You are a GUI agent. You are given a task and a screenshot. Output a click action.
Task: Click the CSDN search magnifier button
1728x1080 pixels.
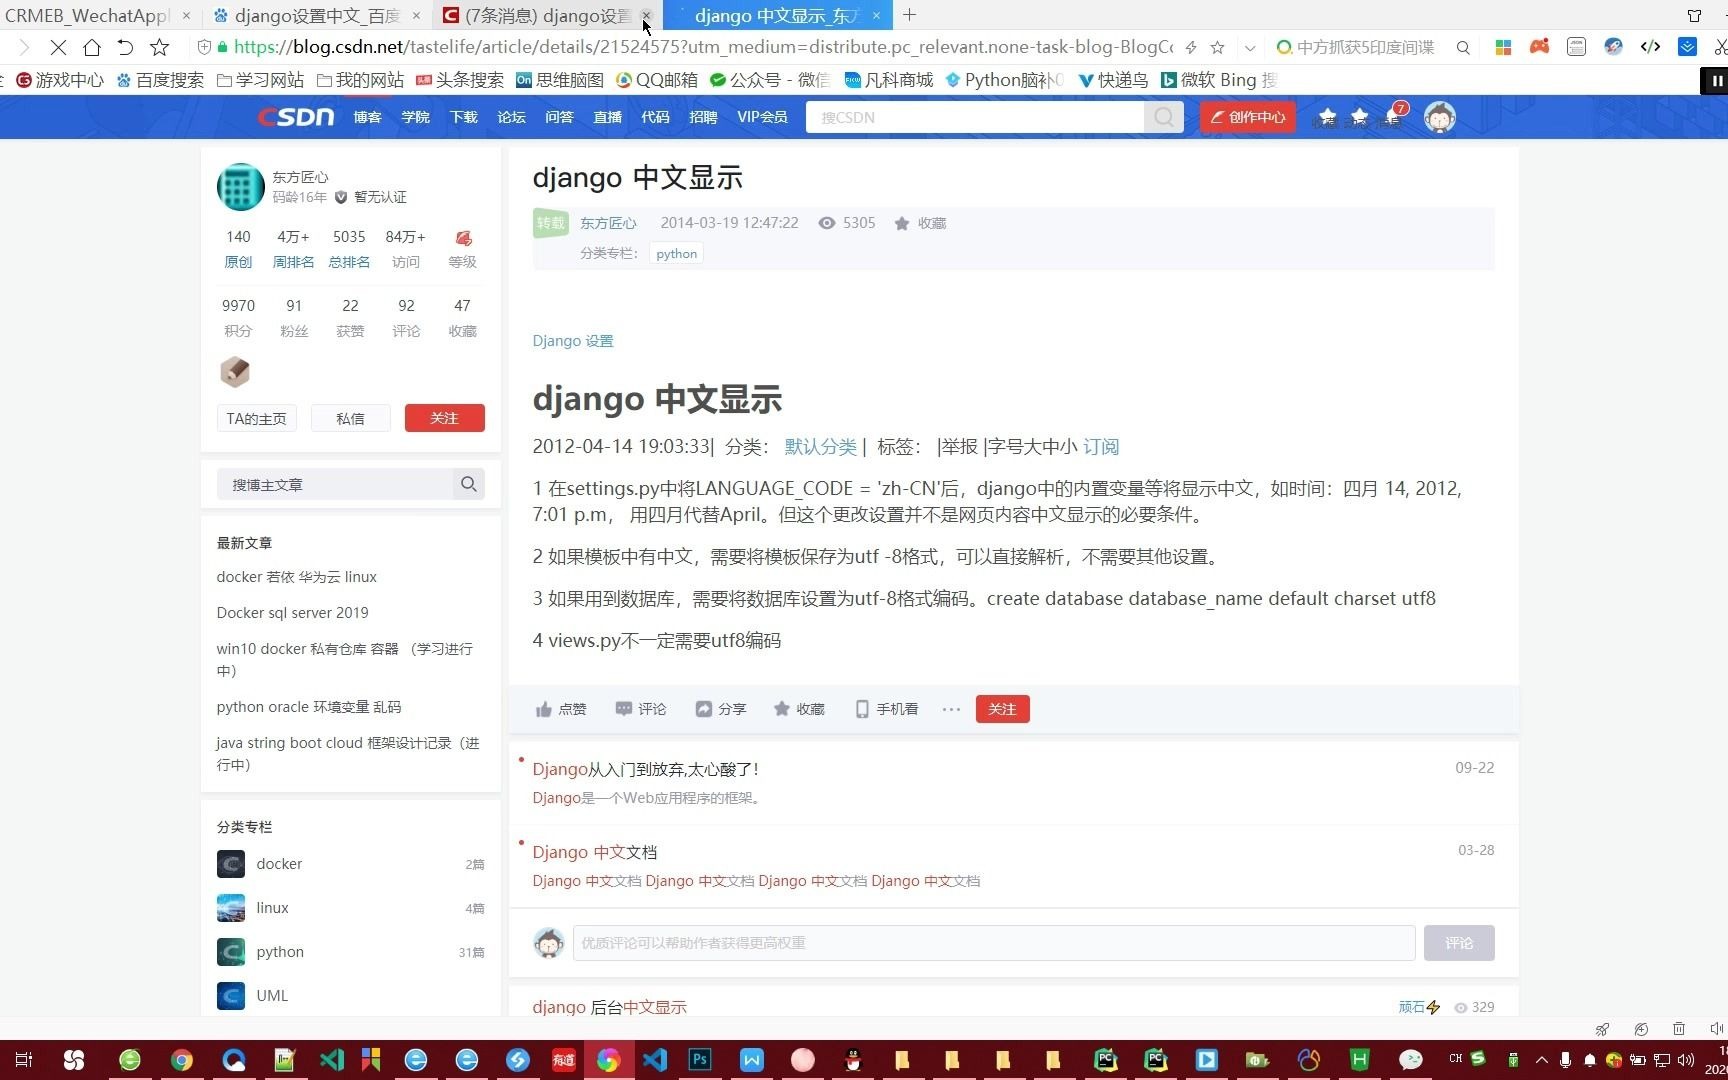(x=1163, y=117)
